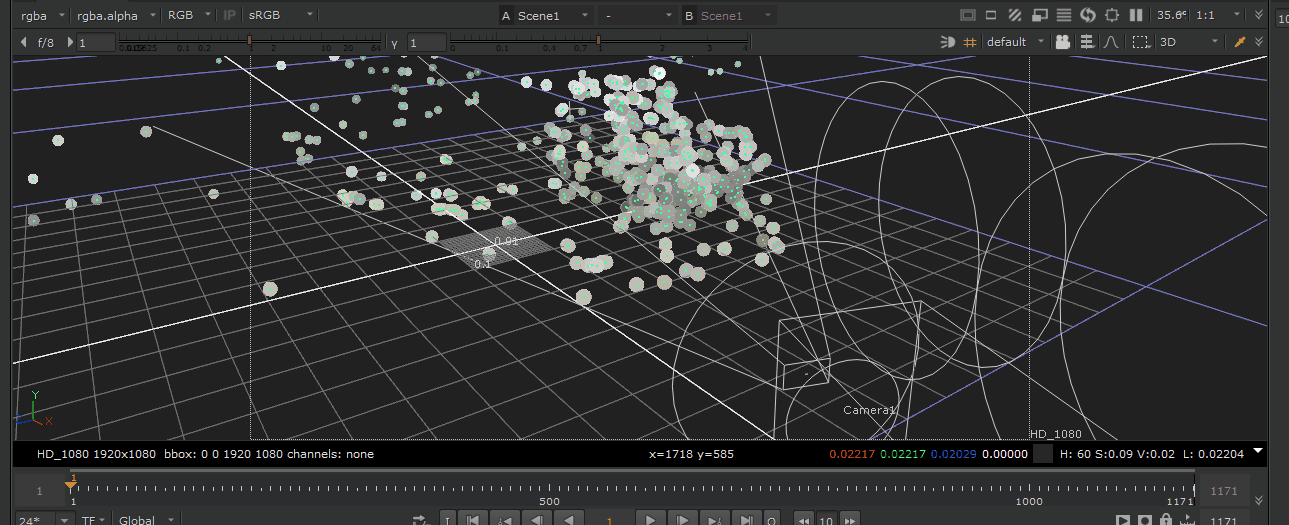Open the rgba.alpha channel dropdown
This screenshot has height=525, width=1289.
coord(115,15)
